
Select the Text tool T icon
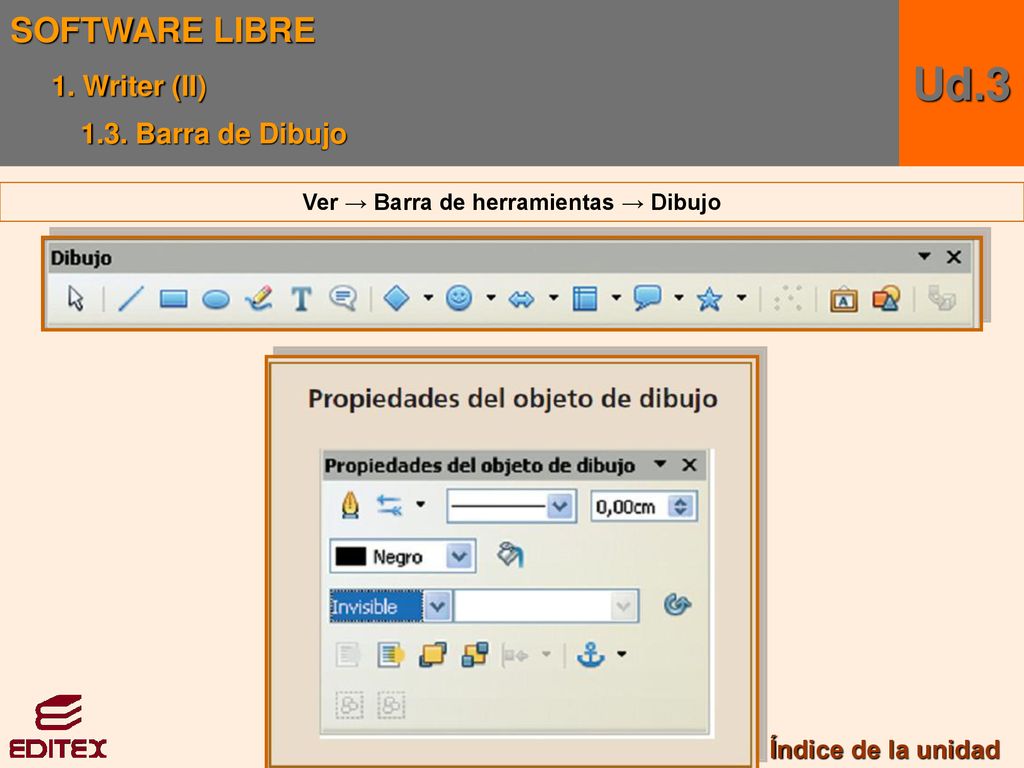tap(301, 299)
